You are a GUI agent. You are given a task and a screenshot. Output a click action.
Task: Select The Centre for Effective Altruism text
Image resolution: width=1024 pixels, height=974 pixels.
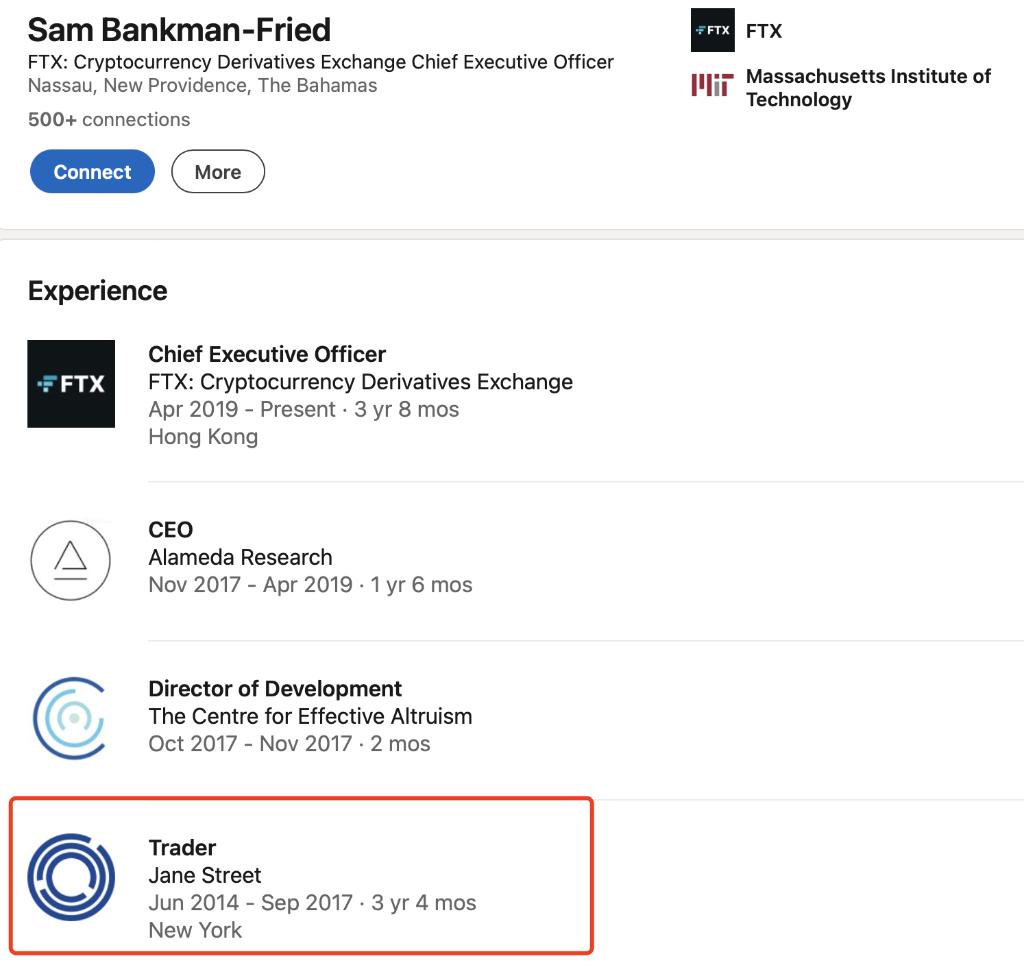(310, 716)
